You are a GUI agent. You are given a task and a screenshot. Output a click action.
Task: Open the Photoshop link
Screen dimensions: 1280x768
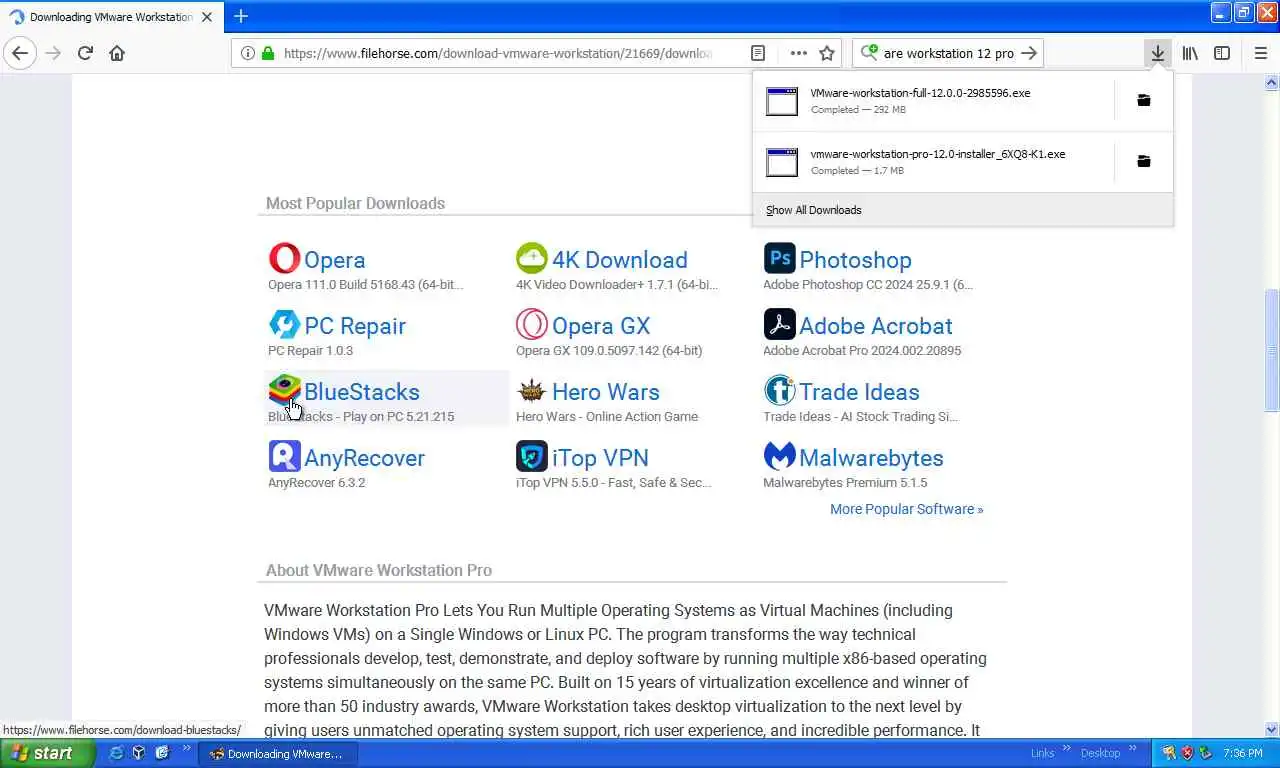[855, 260]
